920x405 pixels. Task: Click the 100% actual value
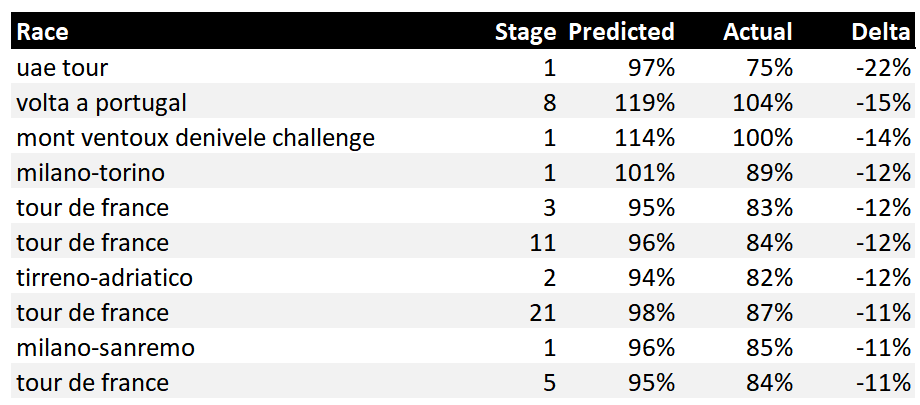(x=763, y=138)
